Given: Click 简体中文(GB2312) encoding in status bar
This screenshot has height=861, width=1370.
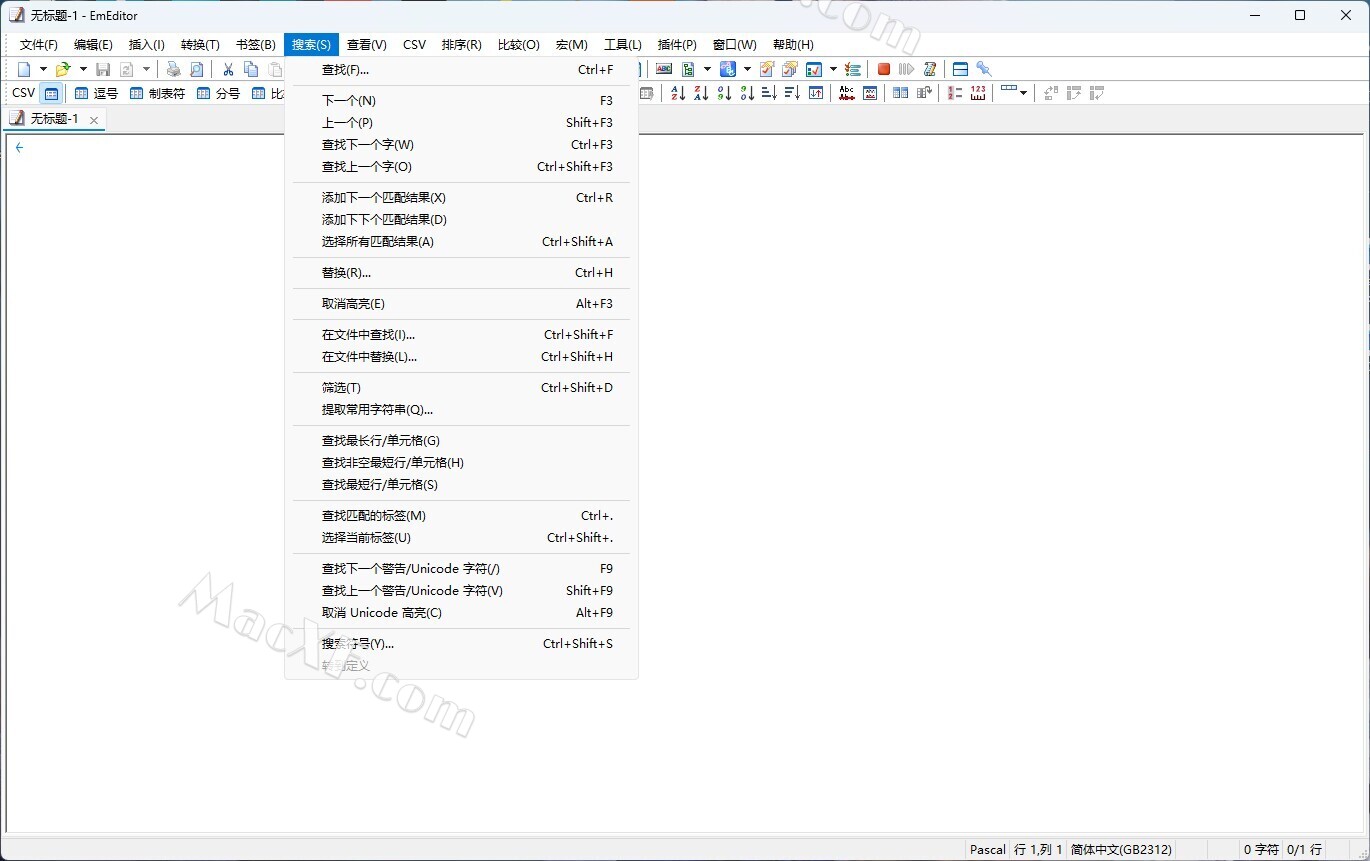Looking at the screenshot, I should (x=1121, y=849).
